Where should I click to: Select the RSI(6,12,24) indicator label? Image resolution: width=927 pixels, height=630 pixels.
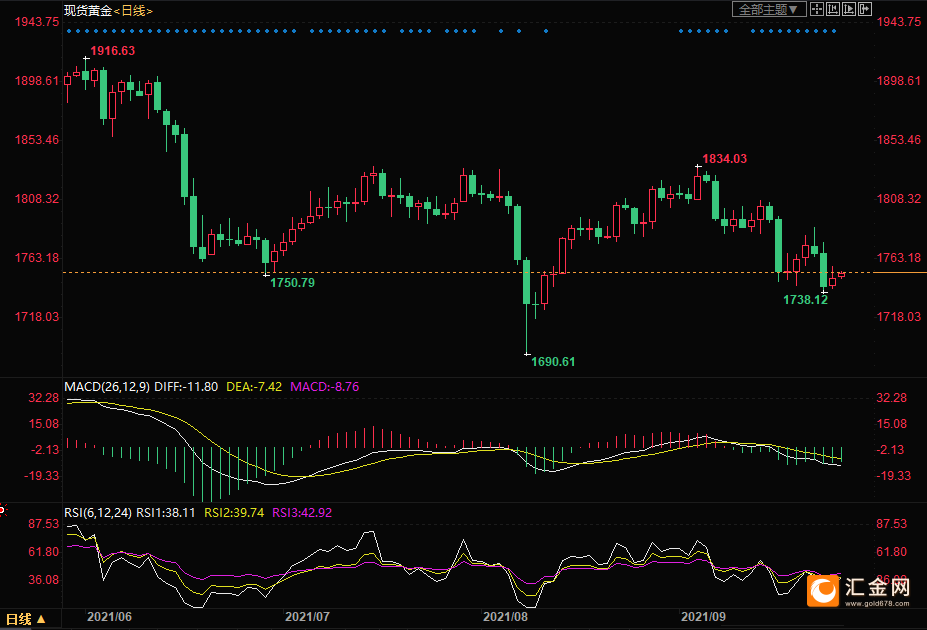click(x=98, y=512)
